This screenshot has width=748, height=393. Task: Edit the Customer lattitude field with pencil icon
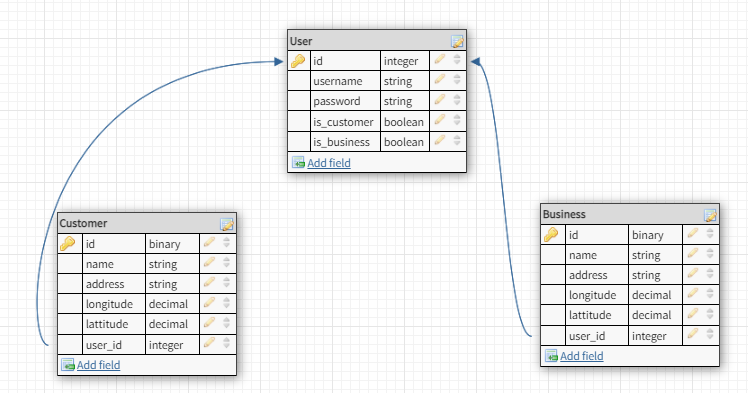point(209,322)
